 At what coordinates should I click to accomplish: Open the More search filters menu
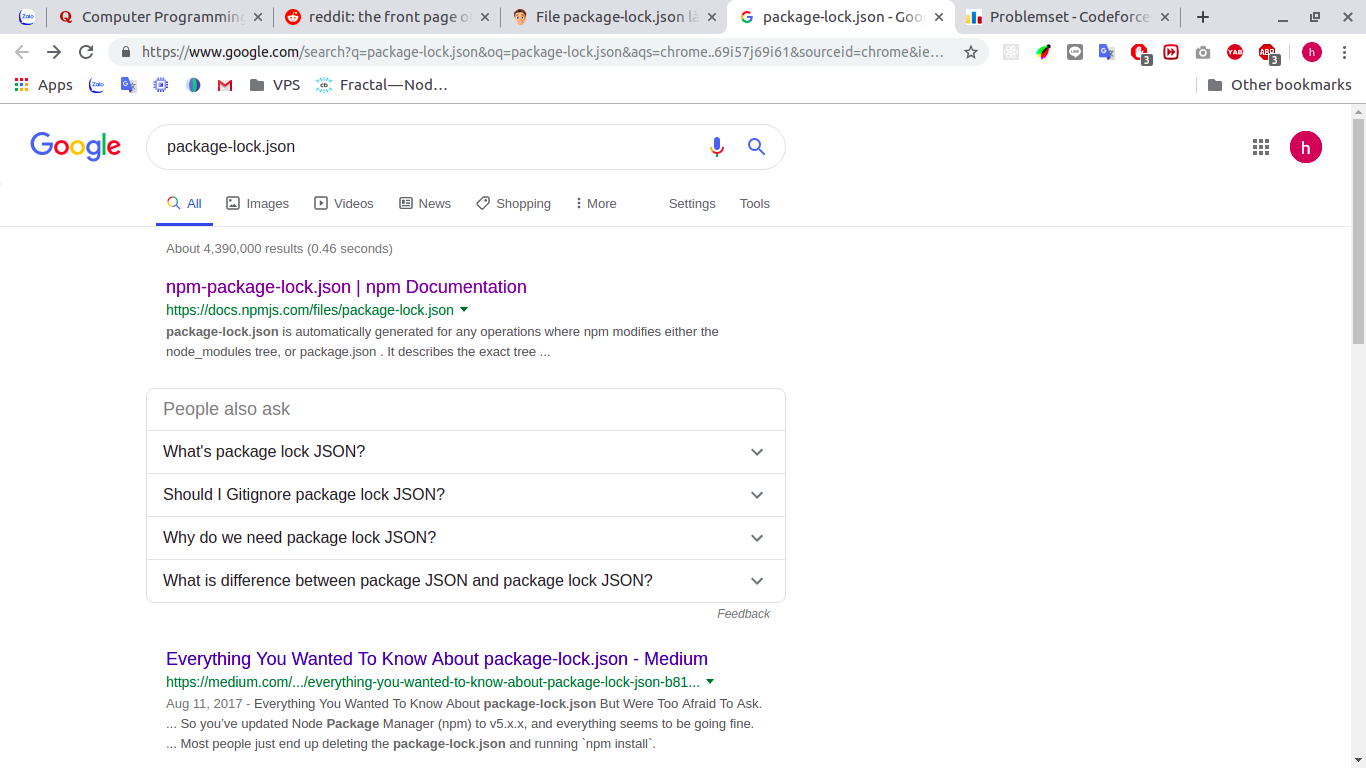(596, 203)
